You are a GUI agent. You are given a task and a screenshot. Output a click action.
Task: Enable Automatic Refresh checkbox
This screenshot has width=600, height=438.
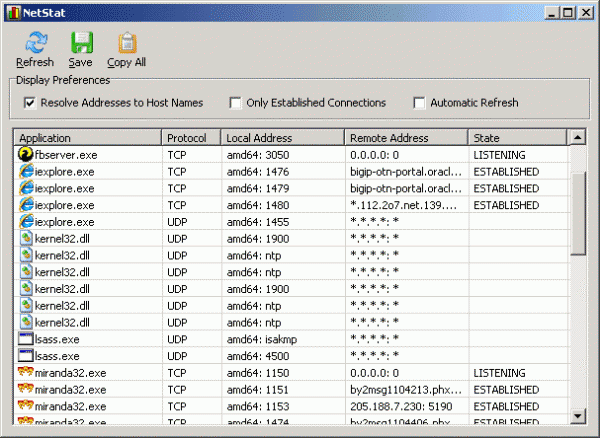click(419, 103)
